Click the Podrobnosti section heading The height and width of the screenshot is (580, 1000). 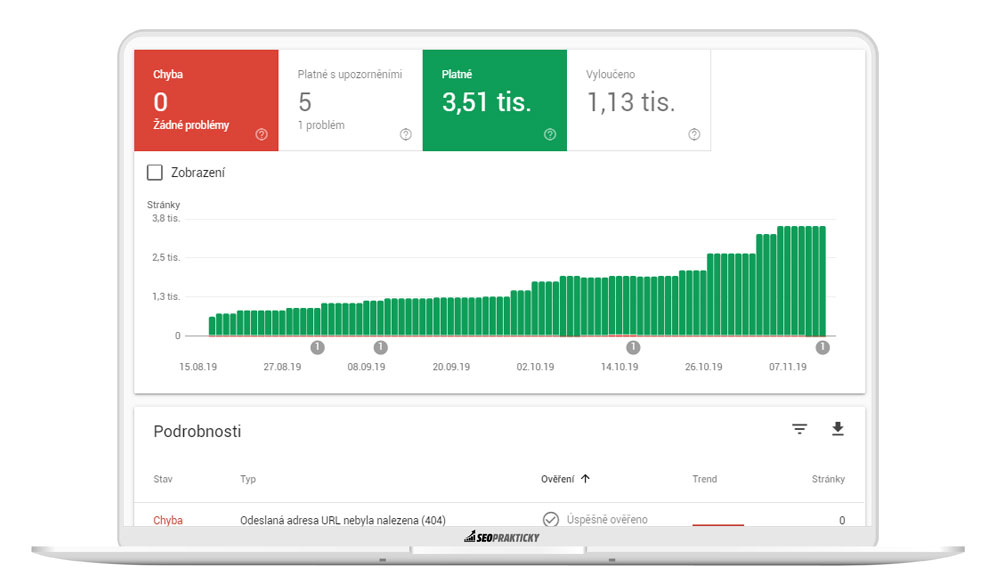coord(197,431)
